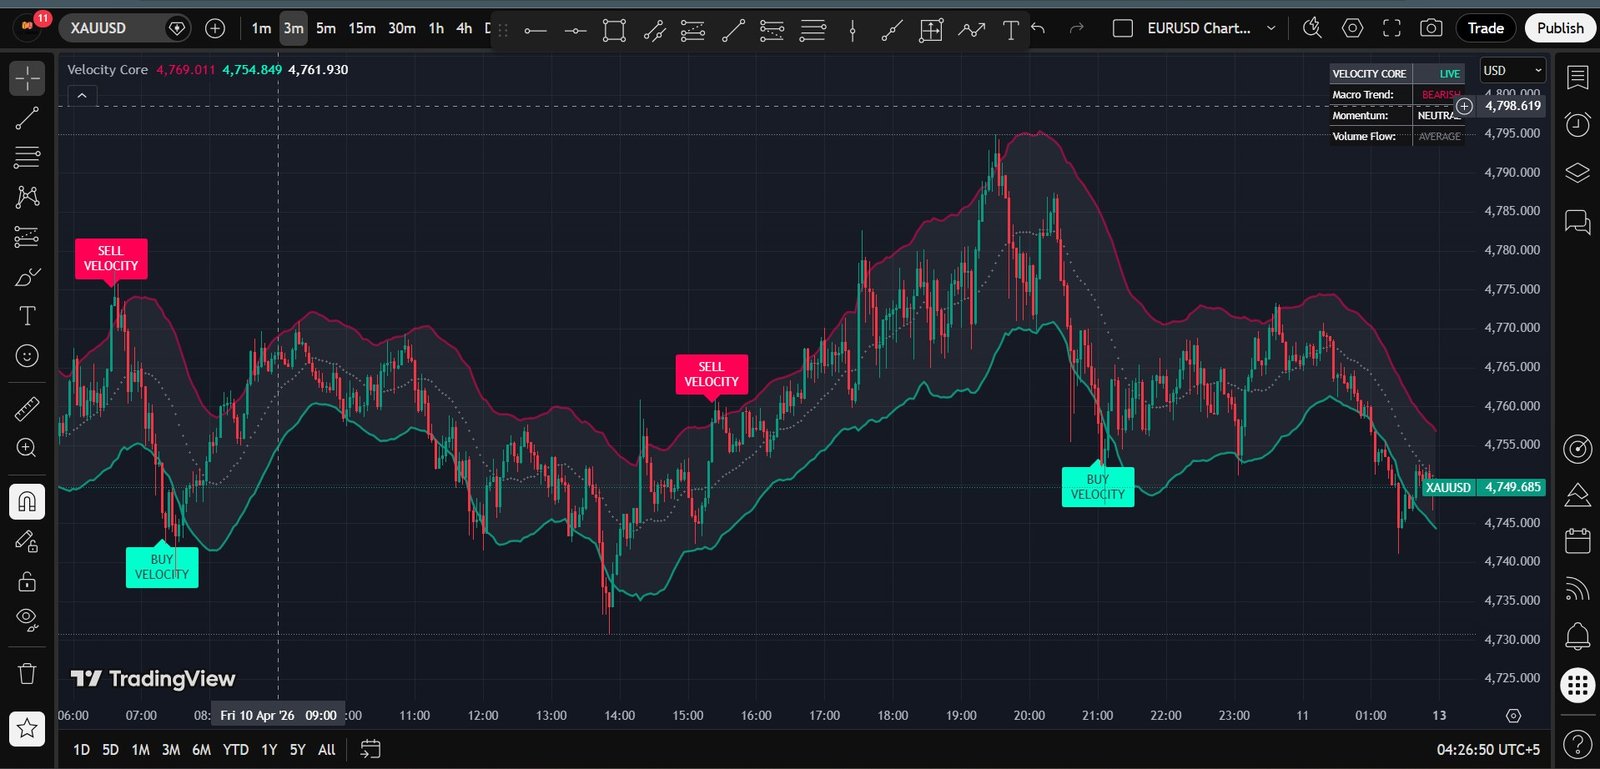Image resolution: width=1600 pixels, height=769 pixels.
Task: Open the alerts clock icon in right sidebar
Action: 1577,125
